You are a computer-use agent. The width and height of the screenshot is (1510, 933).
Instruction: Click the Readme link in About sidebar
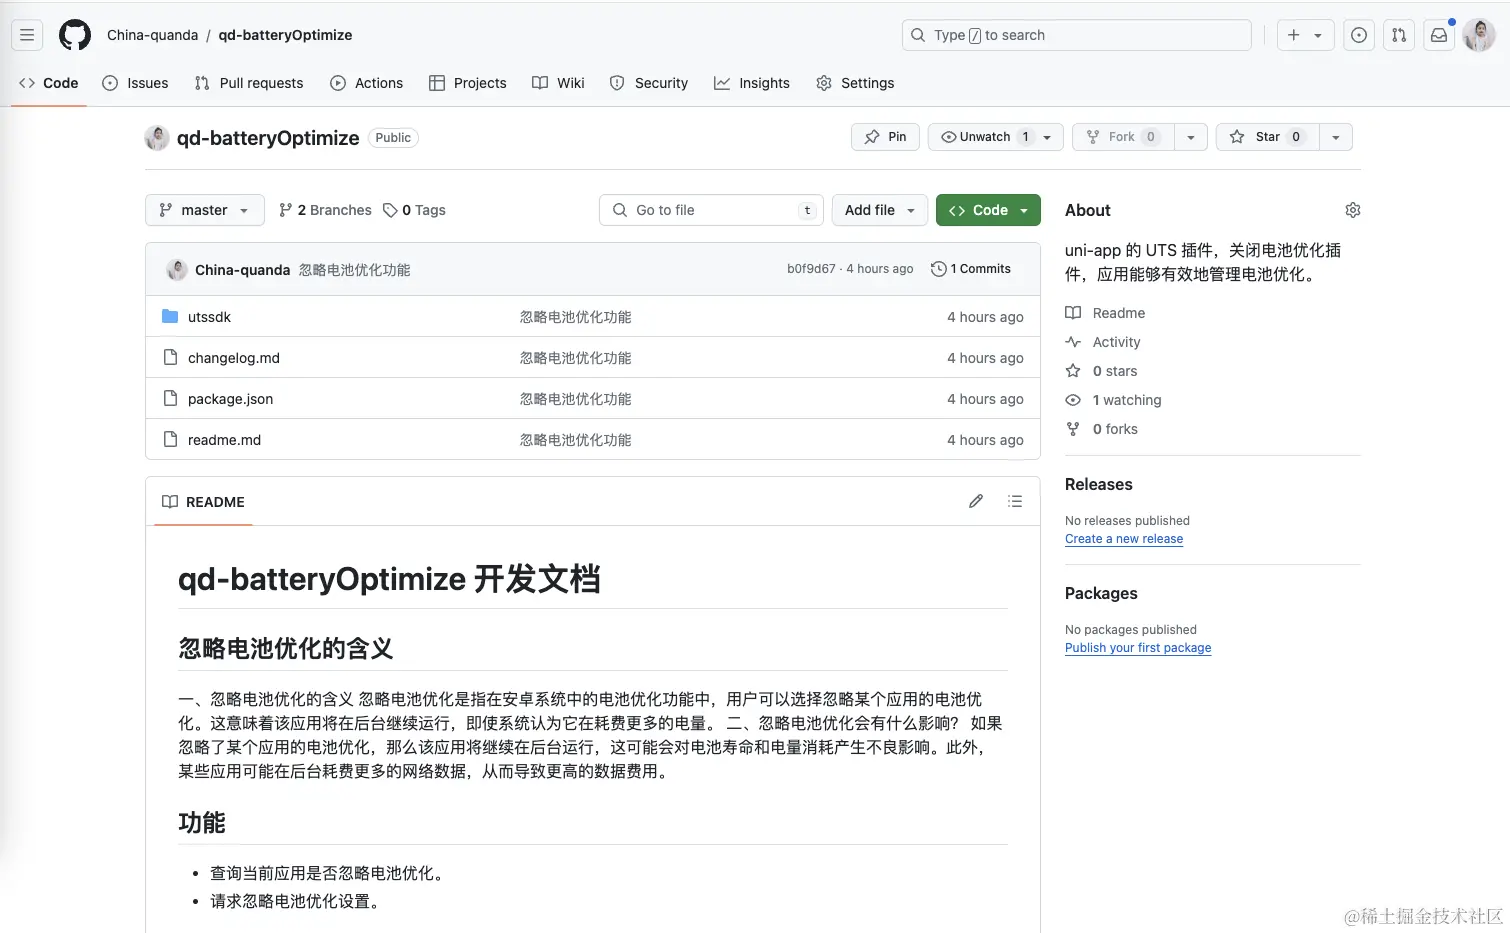pos(1105,313)
